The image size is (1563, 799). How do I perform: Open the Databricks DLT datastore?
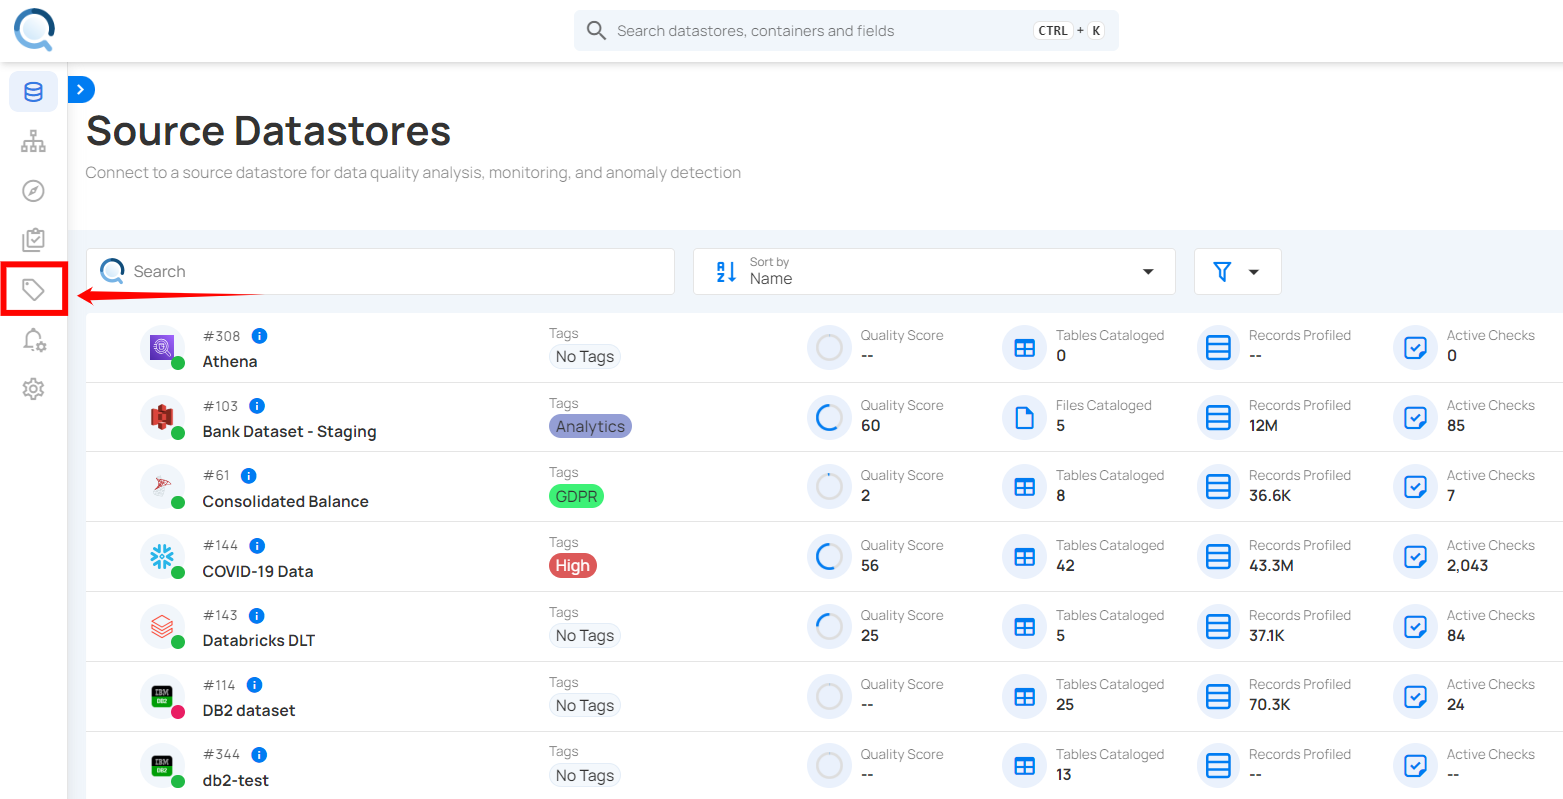[259, 641]
